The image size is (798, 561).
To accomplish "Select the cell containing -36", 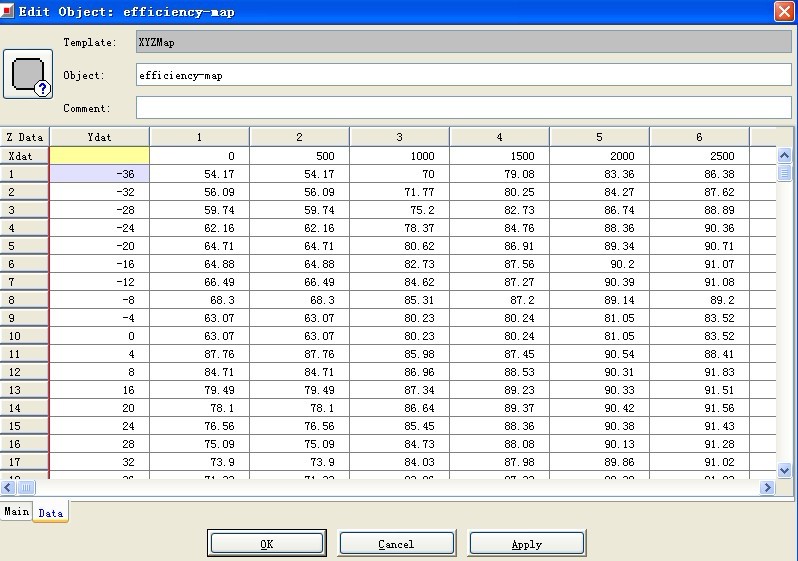I will tap(100, 174).
